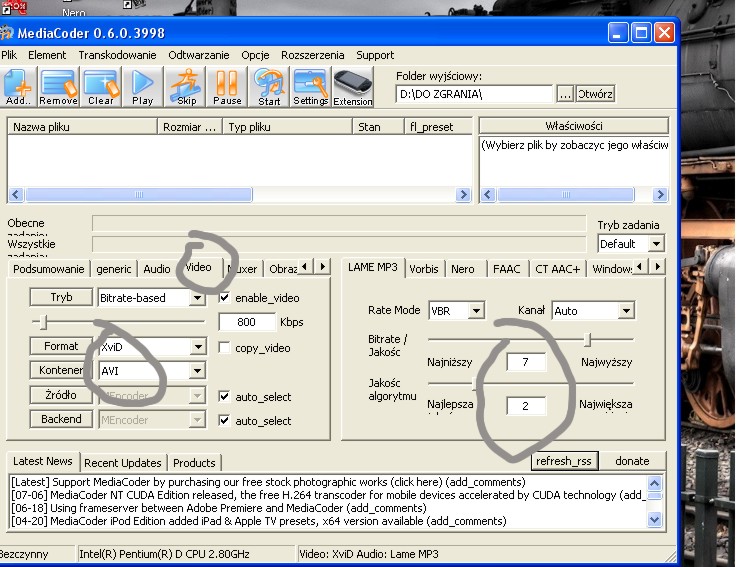Image resolution: width=756 pixels, height=567 pixels.
Task: Switch to the generic tab
Action: click(113, 269)
